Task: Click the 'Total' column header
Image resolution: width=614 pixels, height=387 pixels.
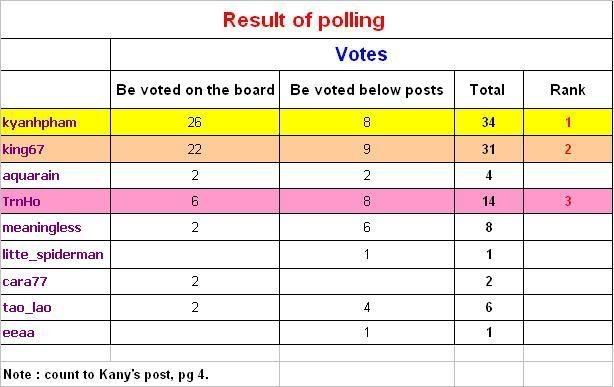Action: pos(489,90)
